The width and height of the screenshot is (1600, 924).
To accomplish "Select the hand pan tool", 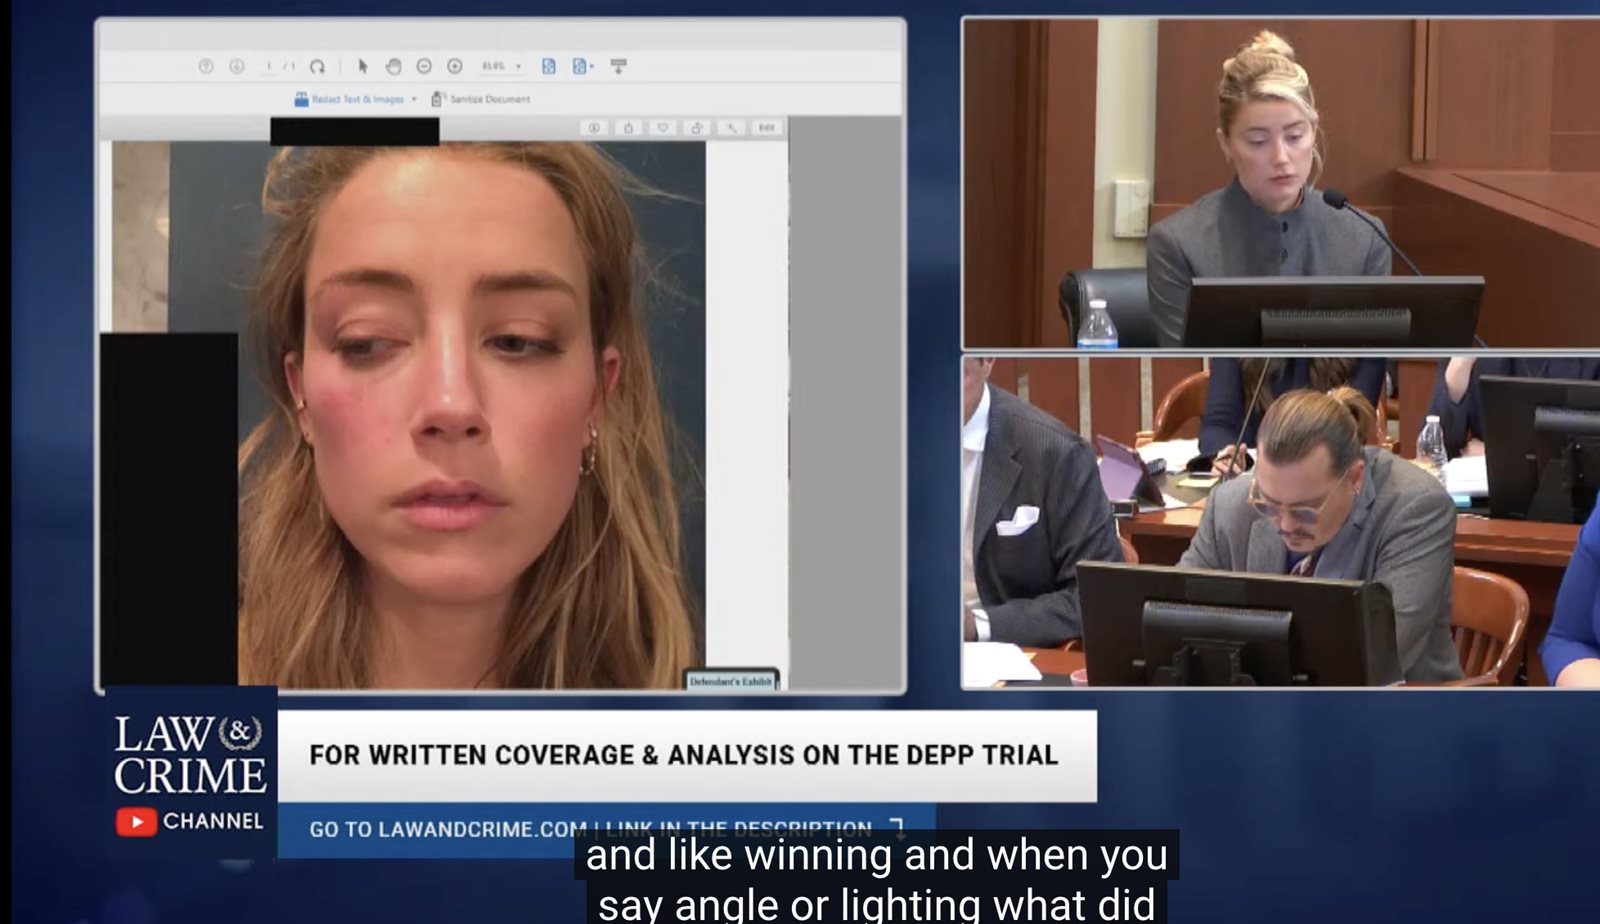I will pyautogui.click(x=393, y=66).
